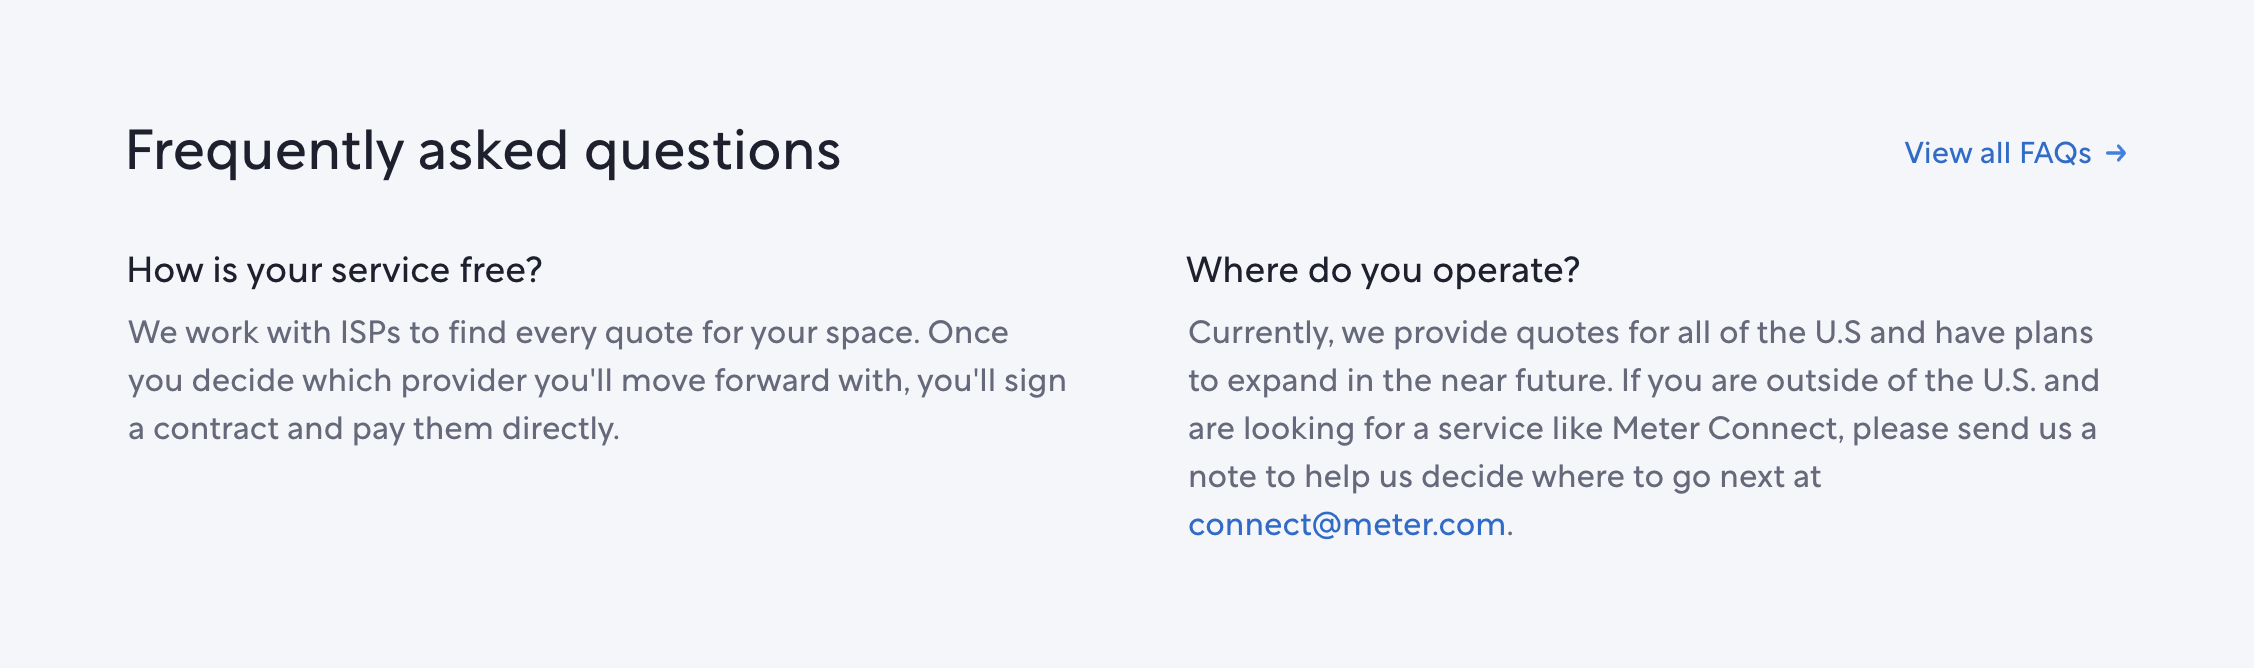Select the How is your service free? question
Image resolution: width=2254 pixels, height=668 pixels.
pyautogui.click(x=334, y=270)
